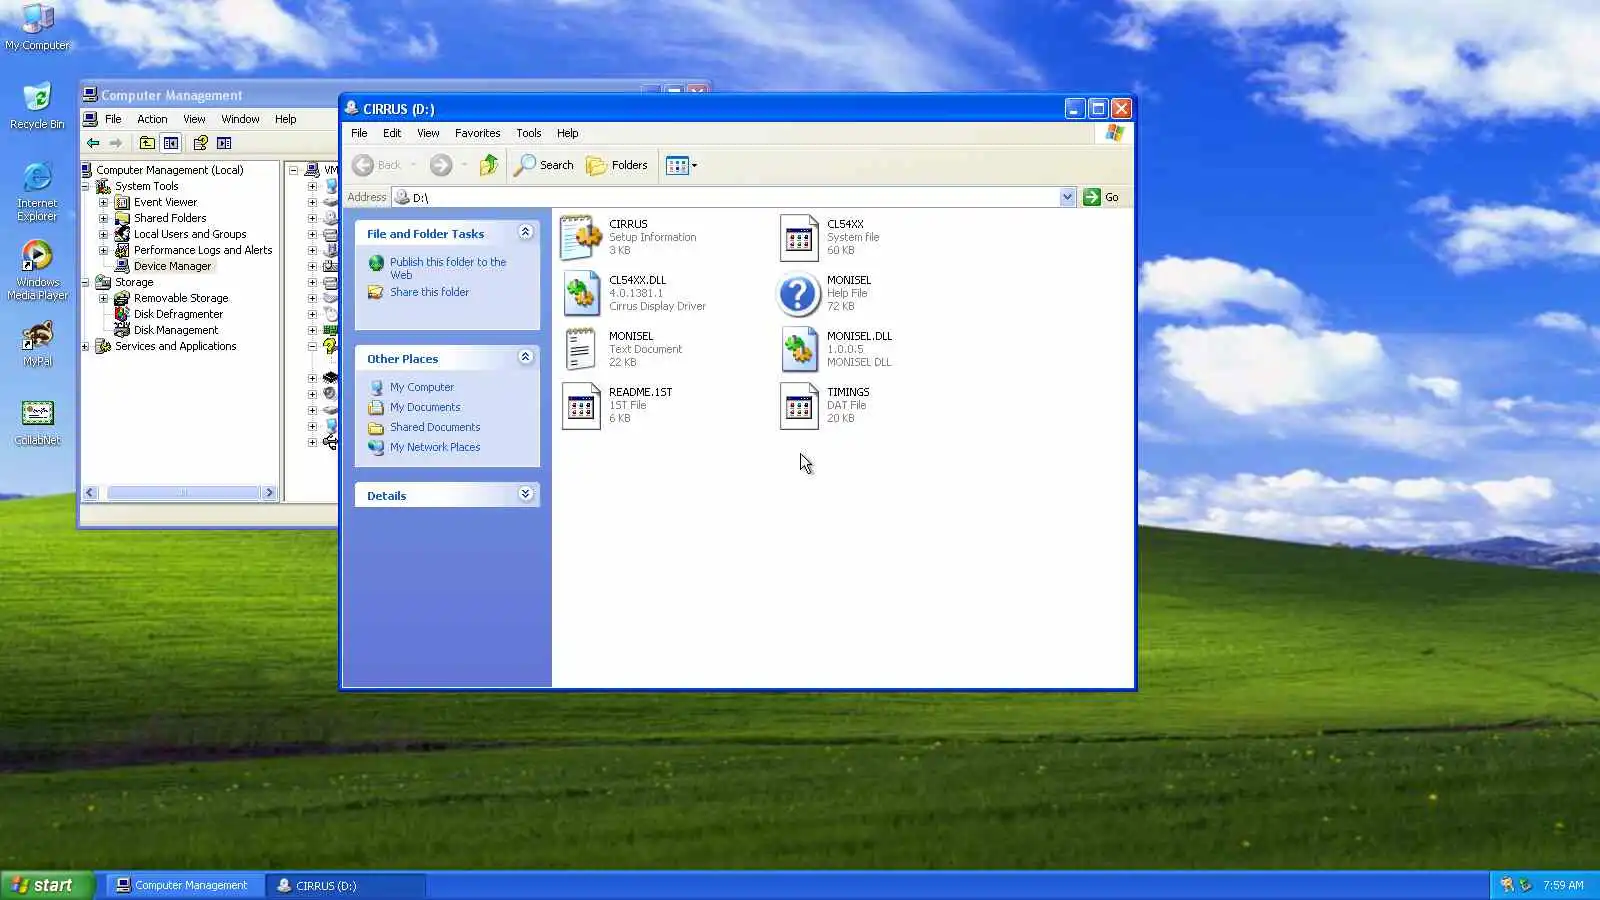Click the Help icon in Computer Management toolbar
The image size is (1600, 900).
(x=200, y=143)
